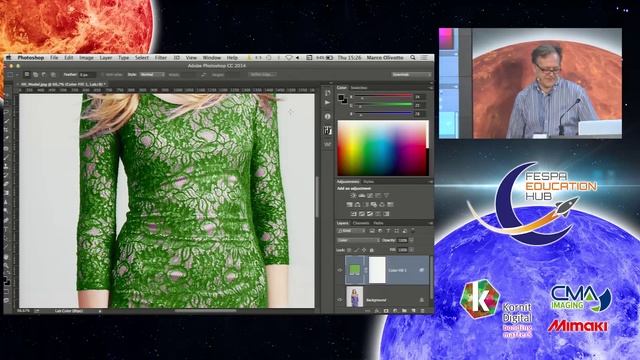Switch to the Swatches tab
This screenshot has height=360, width=640.
tap(359, 88)
